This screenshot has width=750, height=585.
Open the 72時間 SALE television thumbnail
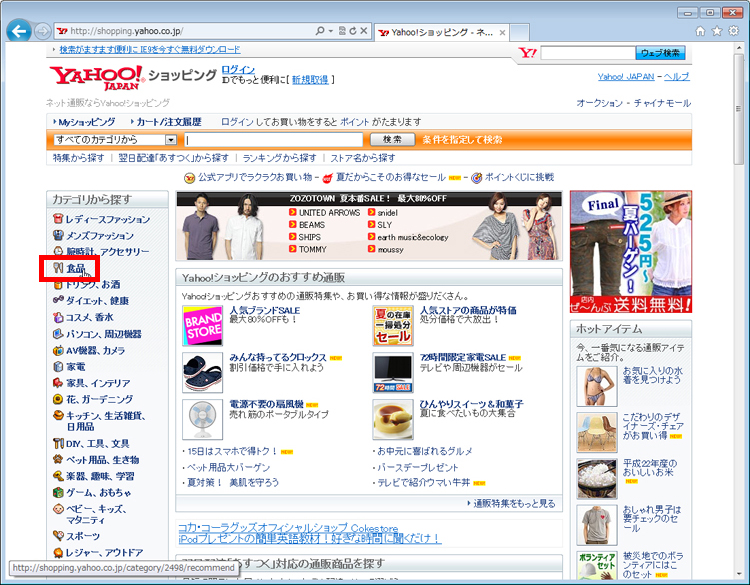click(393, 373)
